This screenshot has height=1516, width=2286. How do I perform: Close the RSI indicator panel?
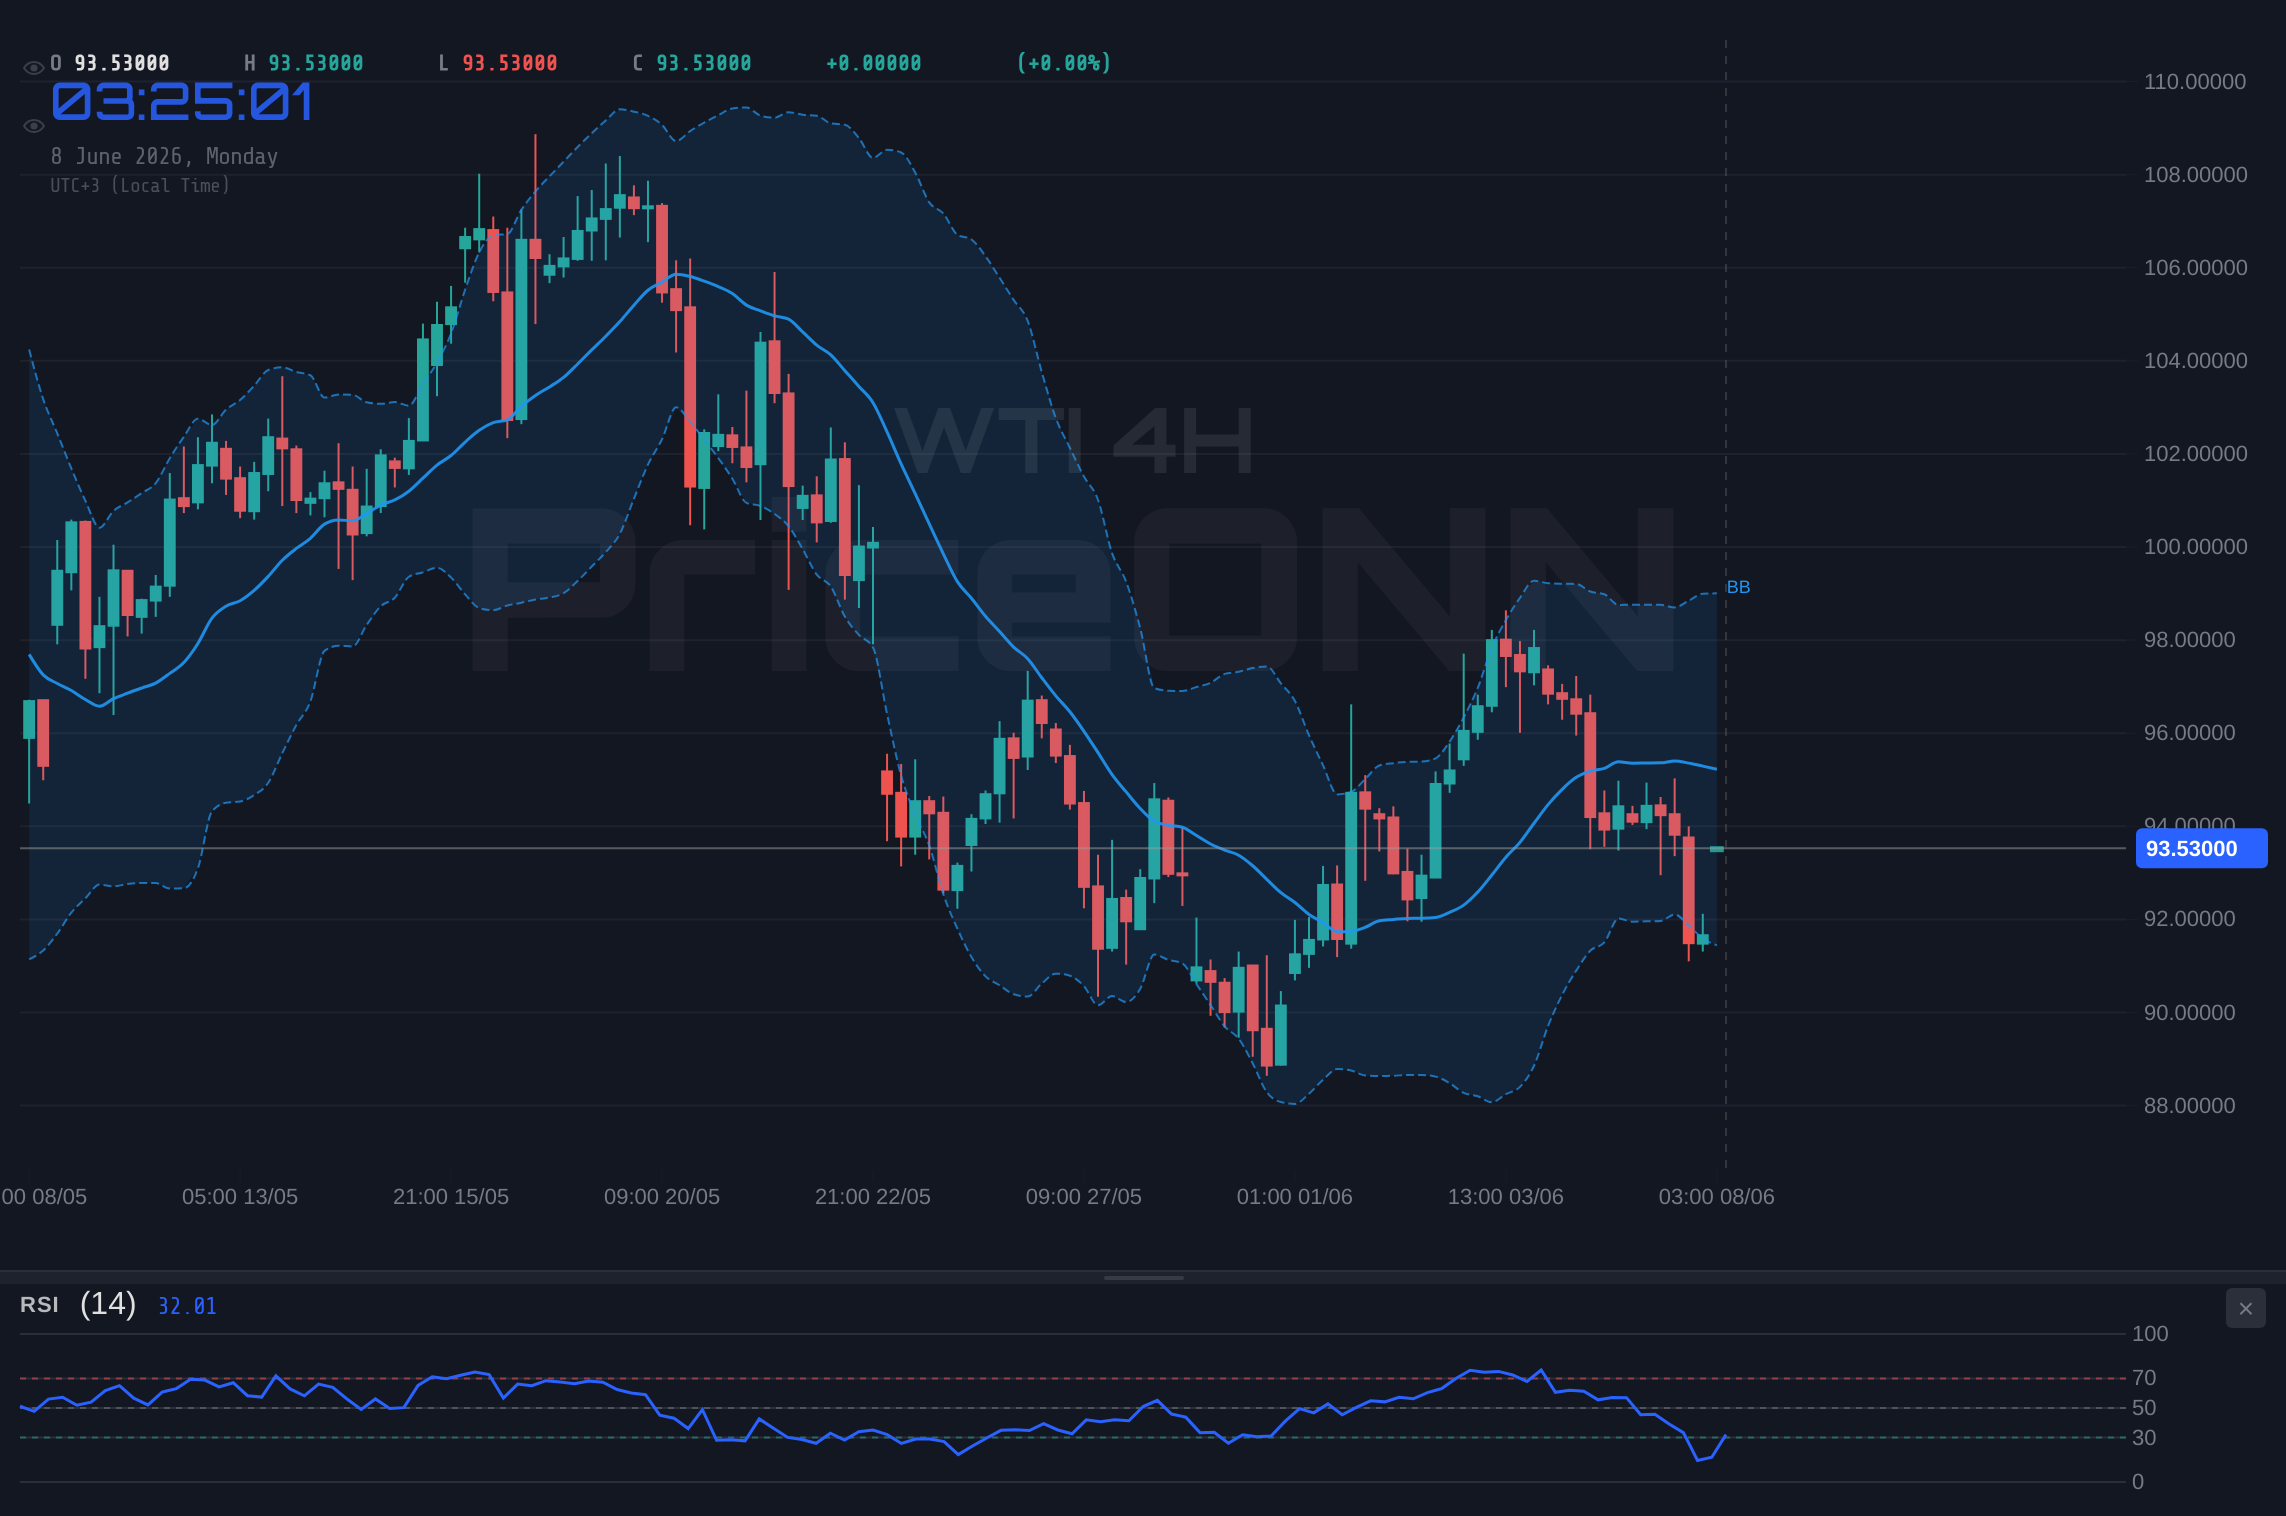tap(2245, 1308)
